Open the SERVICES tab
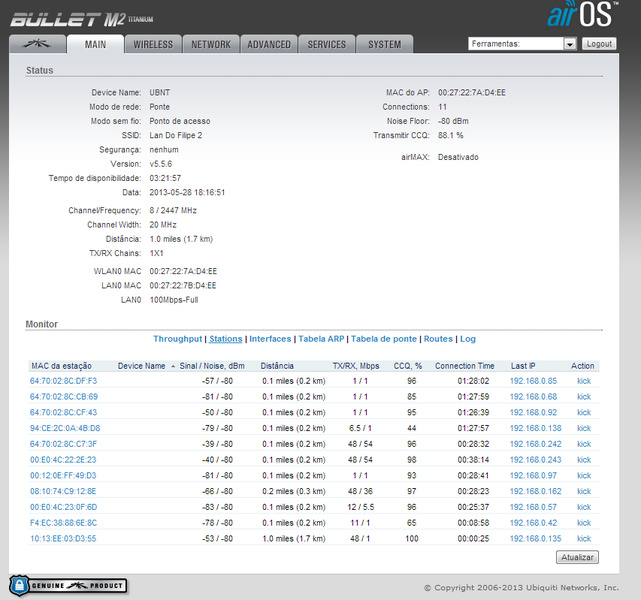Image resolution: width=641 pixels, height=600 pixels. pyautogui.click(x=327, y=44)
